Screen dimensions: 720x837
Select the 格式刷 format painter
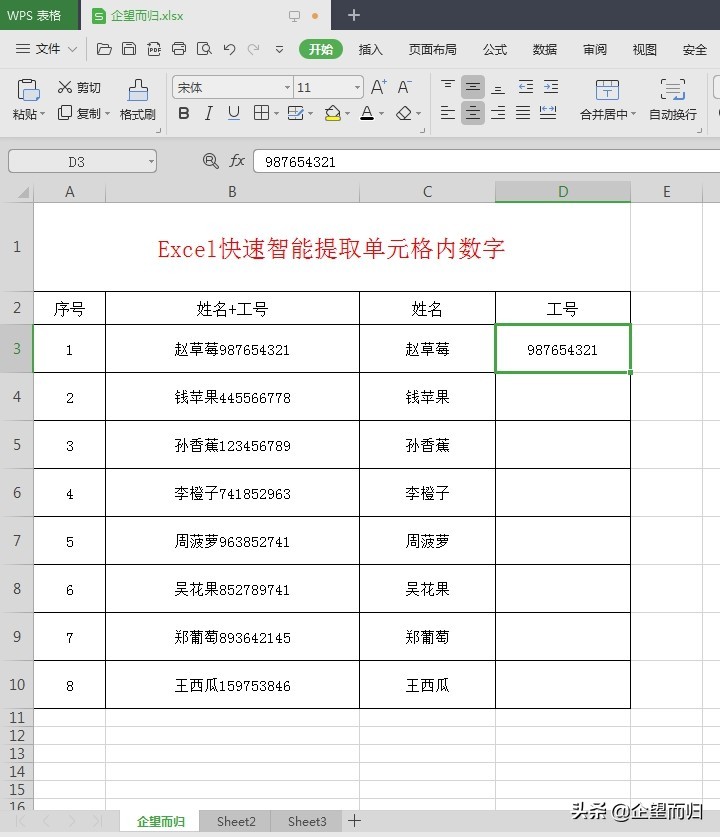(138, 99)
